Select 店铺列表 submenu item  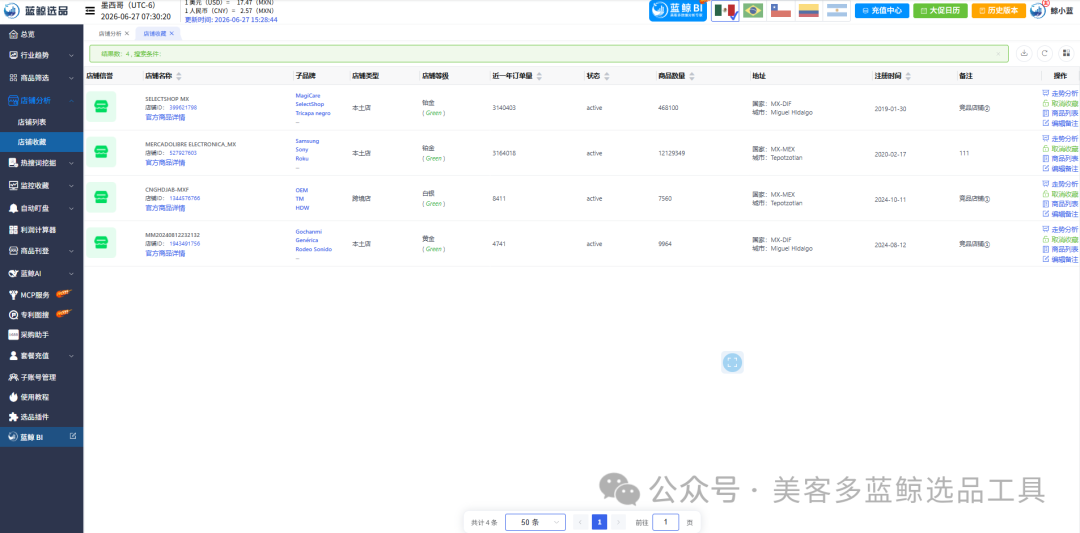coord(32,122)
